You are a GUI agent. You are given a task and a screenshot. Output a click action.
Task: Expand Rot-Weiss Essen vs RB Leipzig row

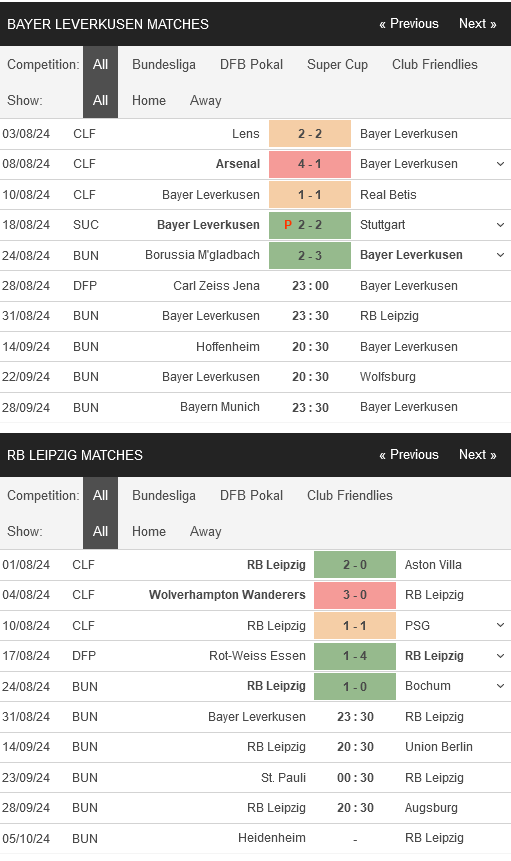point(500,656)
